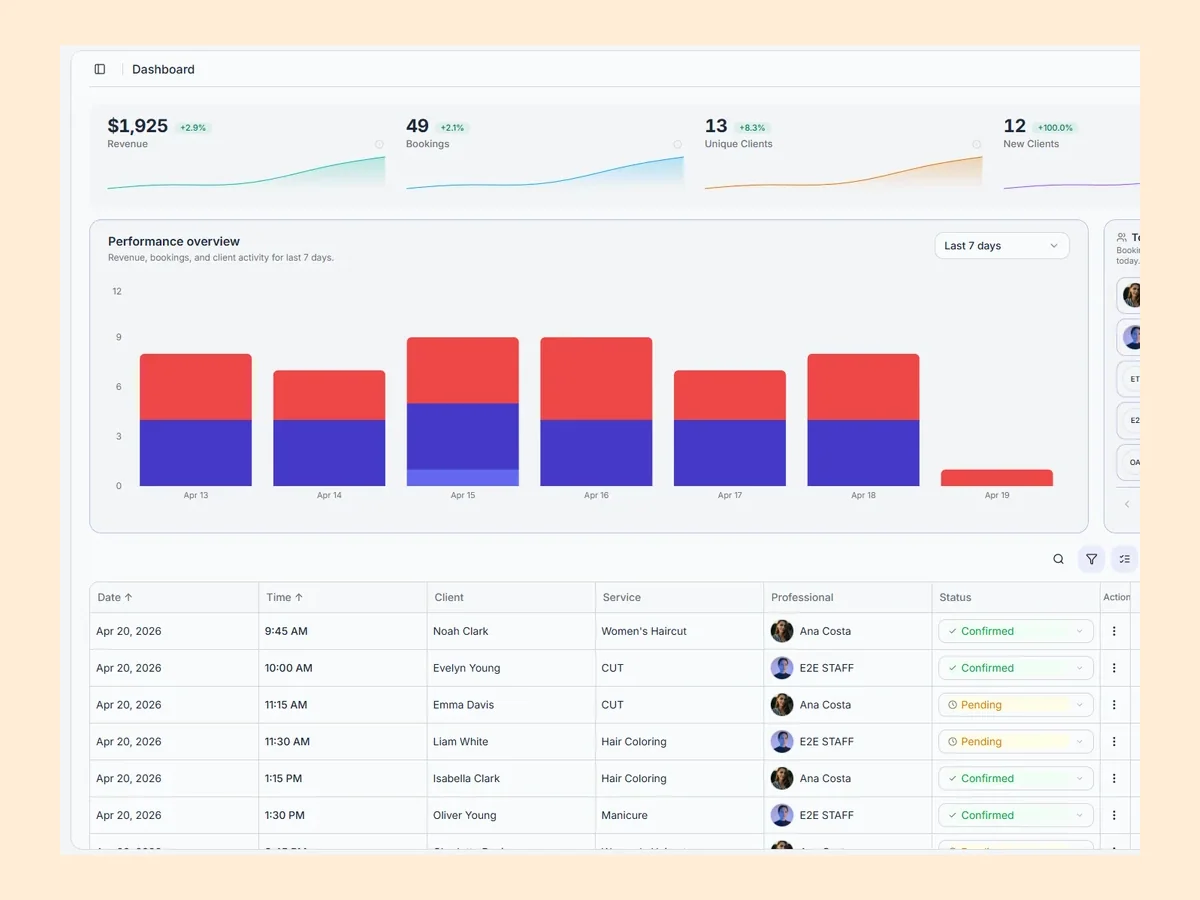Click the Dashboard page title
This screenshot has width=1200, height=900.
(163, 69)
